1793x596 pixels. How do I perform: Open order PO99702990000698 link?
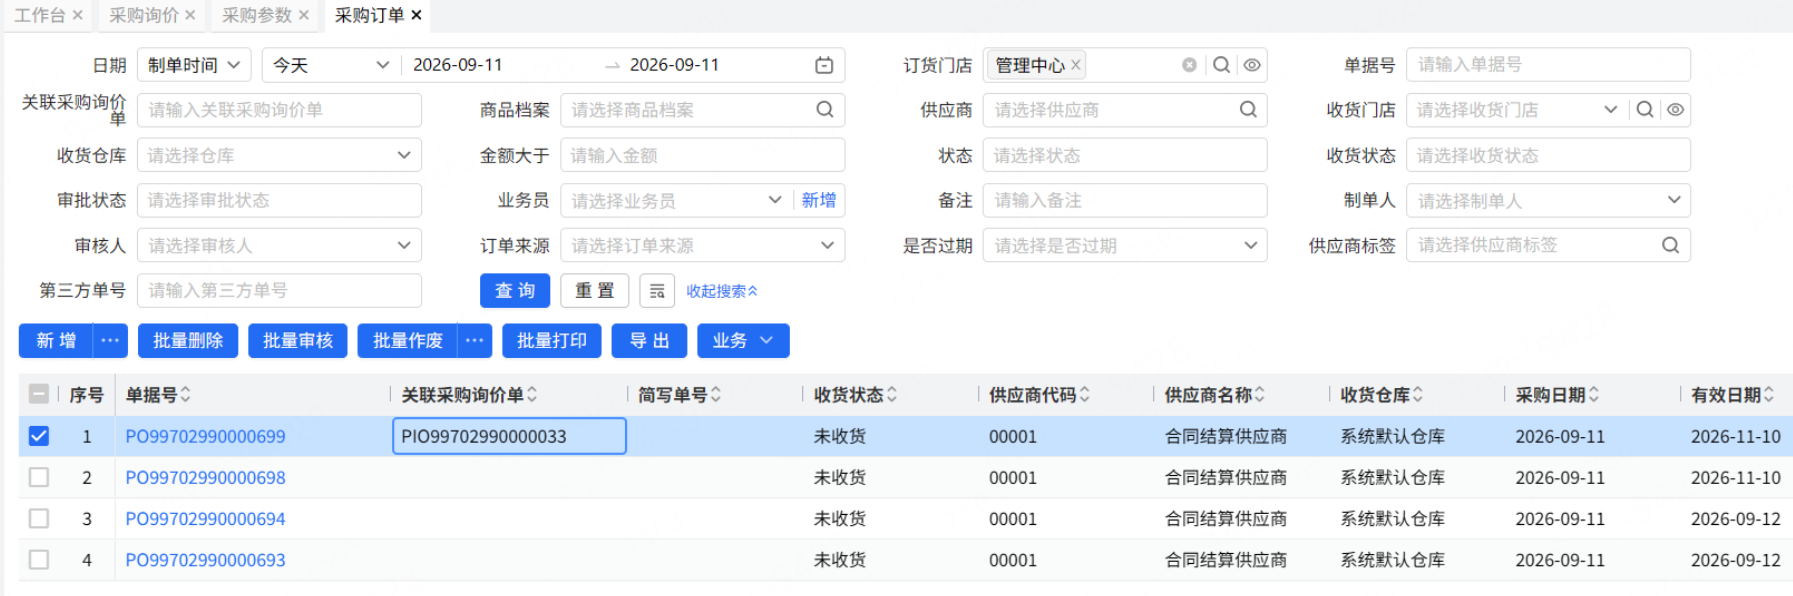tap(205, 478)
